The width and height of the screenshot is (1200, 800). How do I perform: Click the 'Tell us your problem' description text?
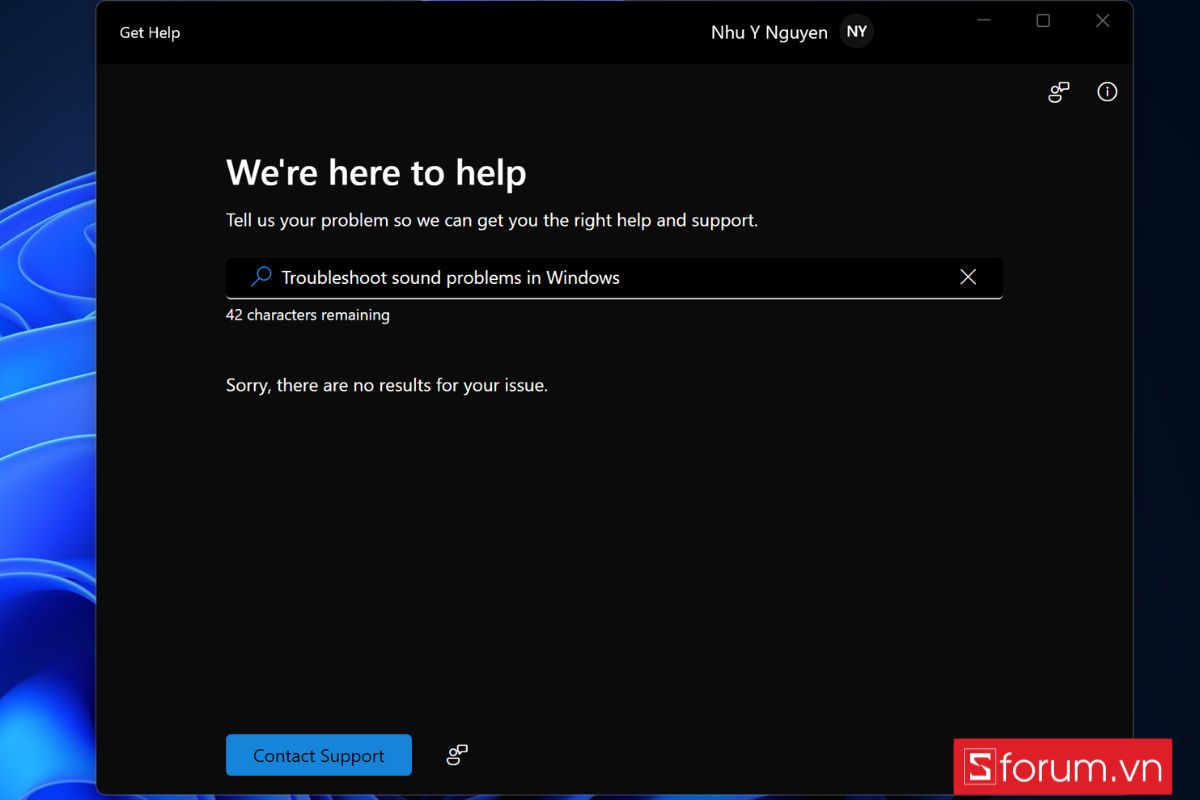pos(492,220)
